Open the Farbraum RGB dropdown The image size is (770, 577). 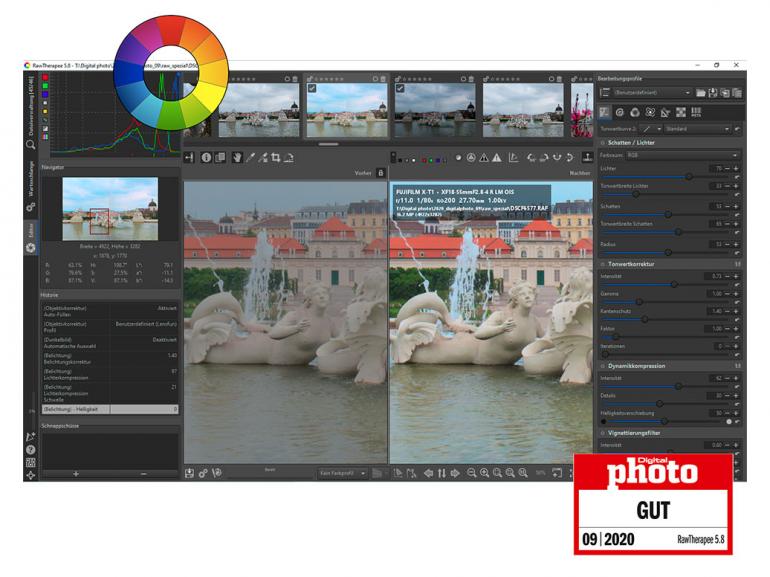(683, 155)
